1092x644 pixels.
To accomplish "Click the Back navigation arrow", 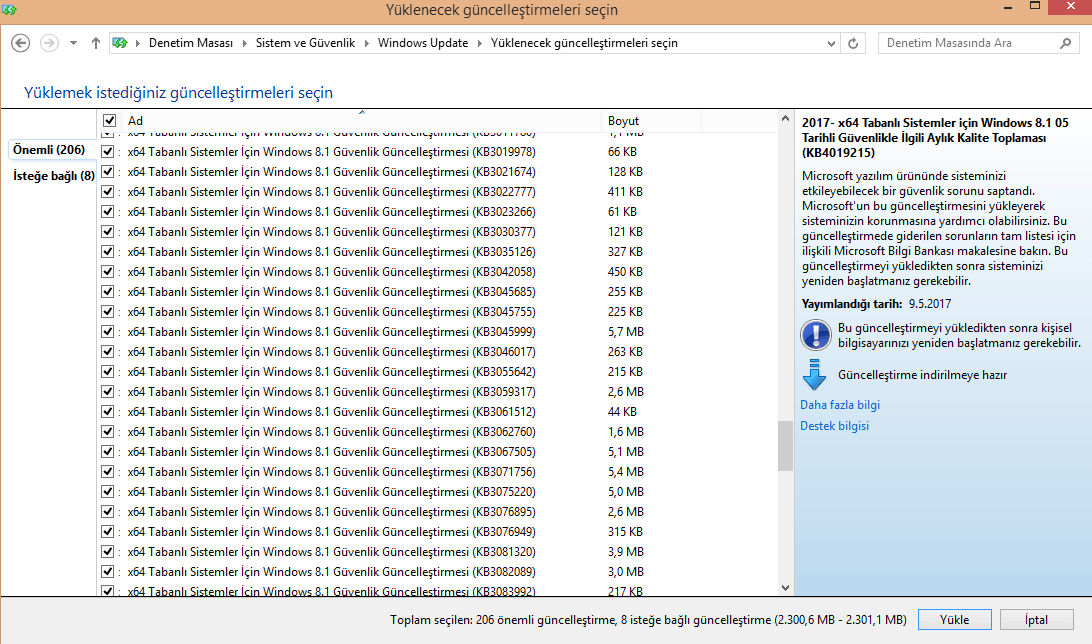I will pos(21,43).
